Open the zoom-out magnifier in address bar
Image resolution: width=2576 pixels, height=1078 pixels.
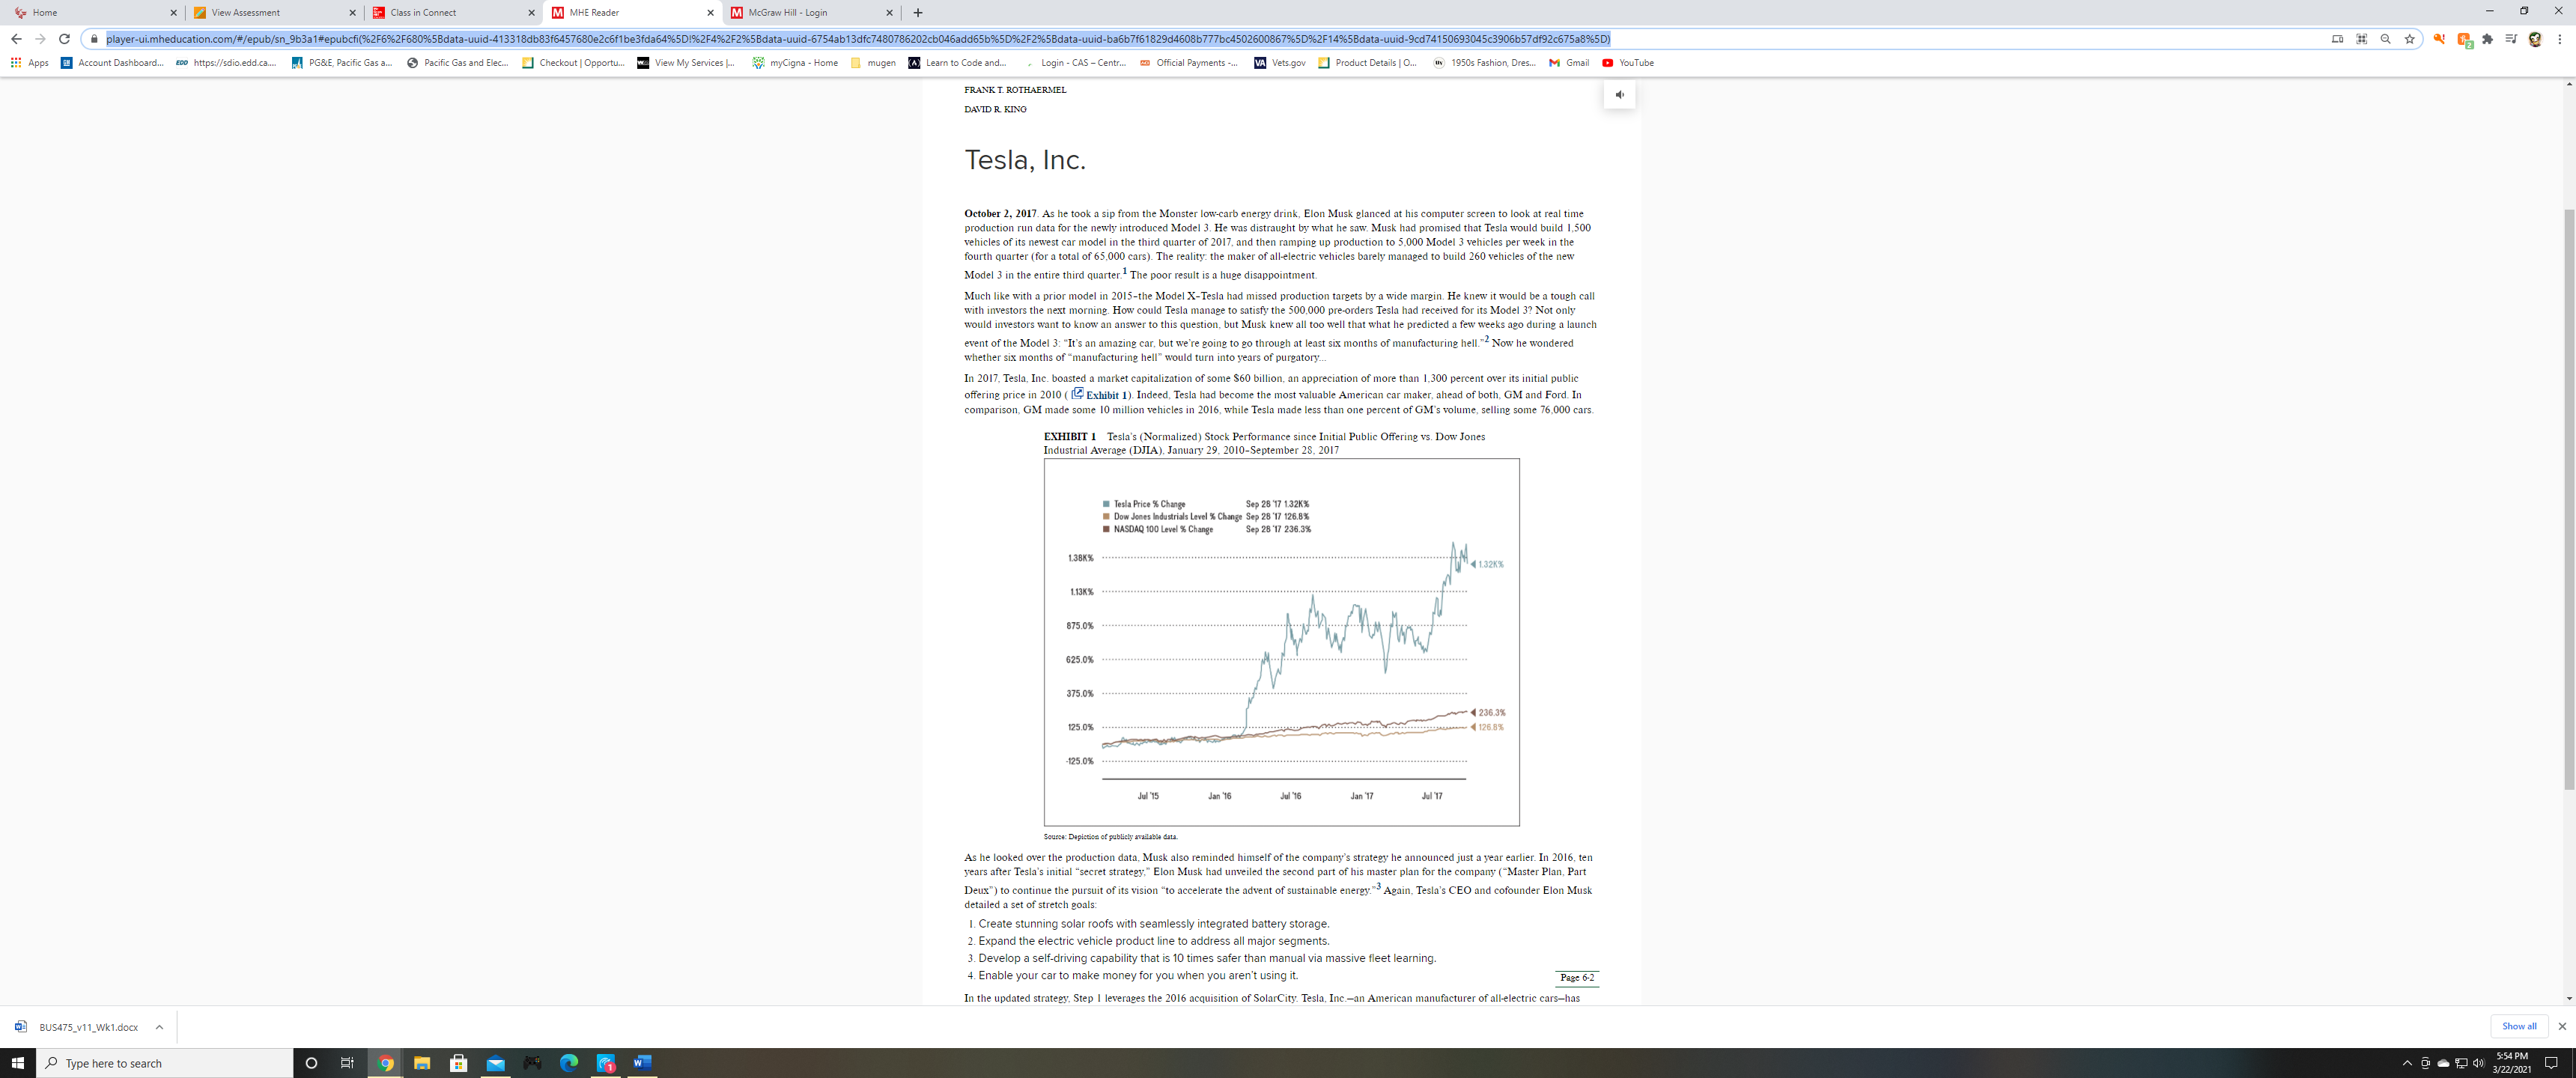2385,39
